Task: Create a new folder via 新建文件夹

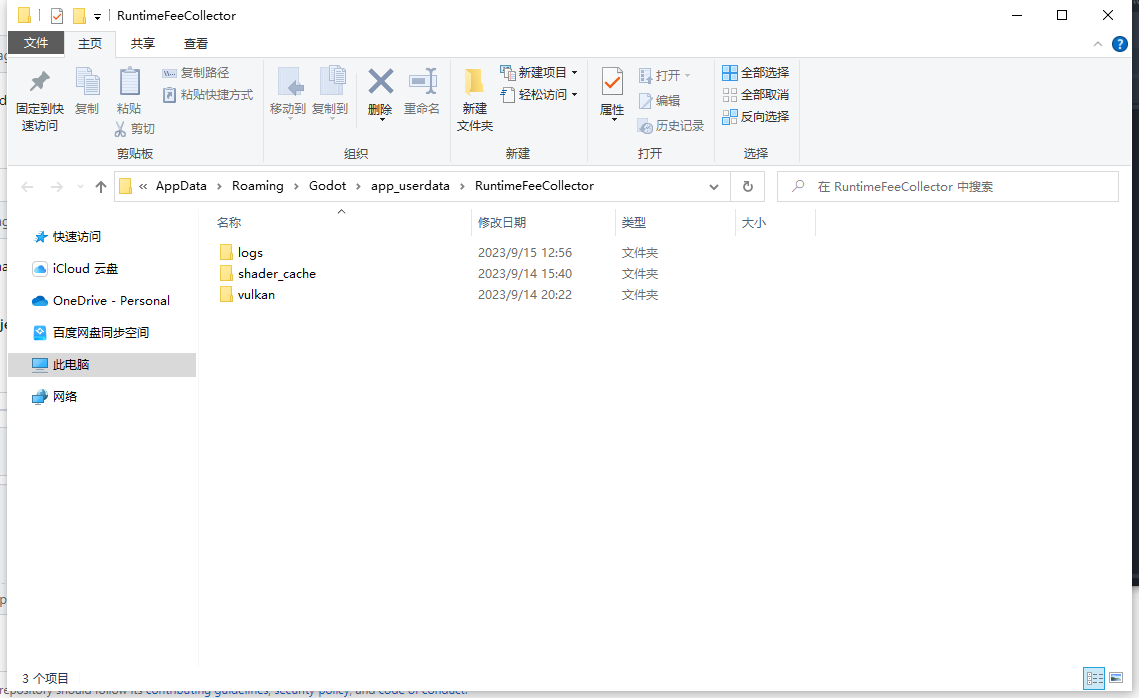Action: click(473, 97)
